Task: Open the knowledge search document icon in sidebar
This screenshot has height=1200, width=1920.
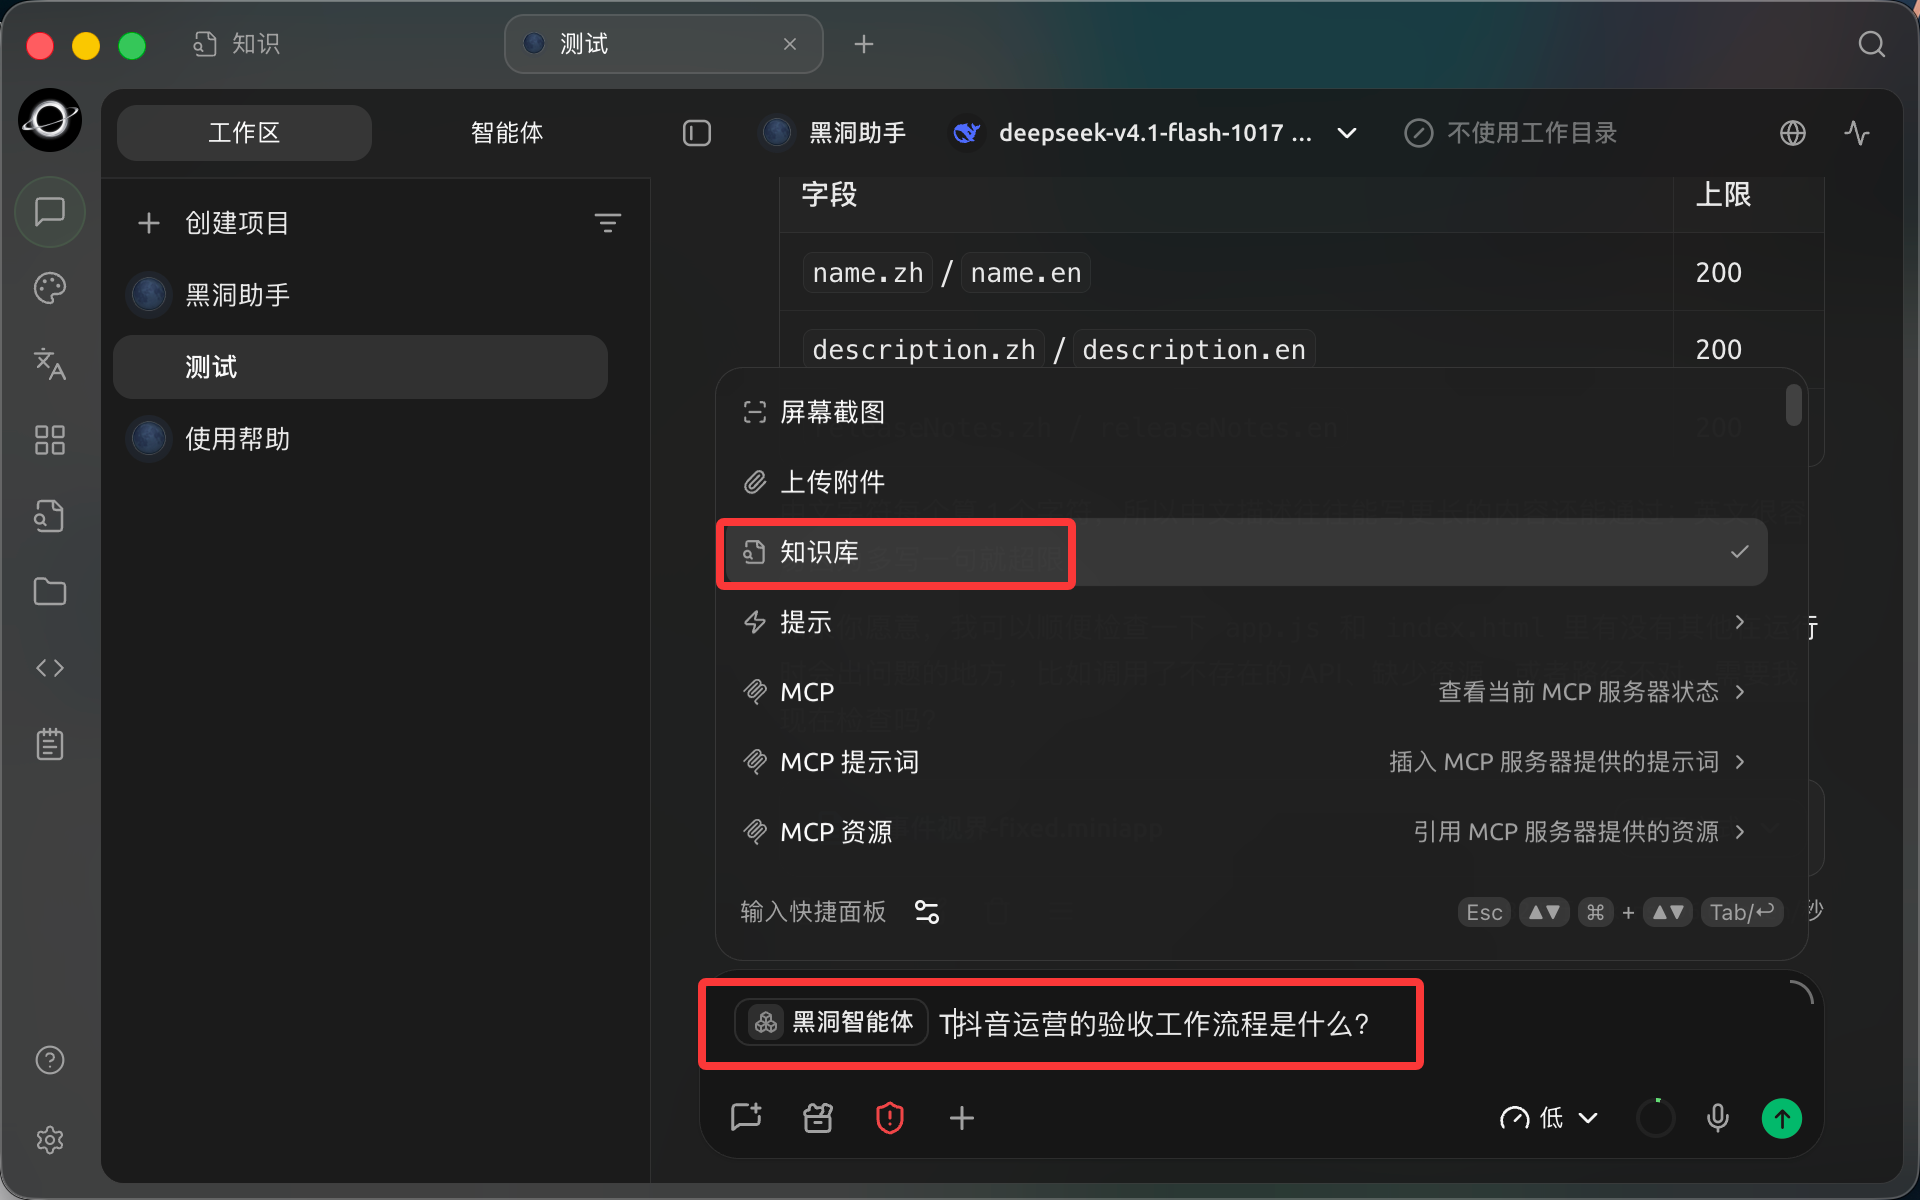Action: coord(49,516)
